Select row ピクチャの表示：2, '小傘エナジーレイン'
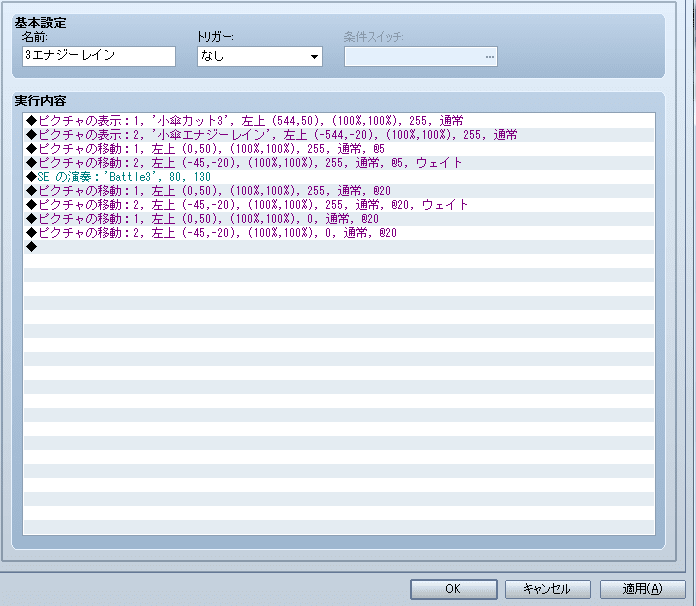 coord(339,135)
